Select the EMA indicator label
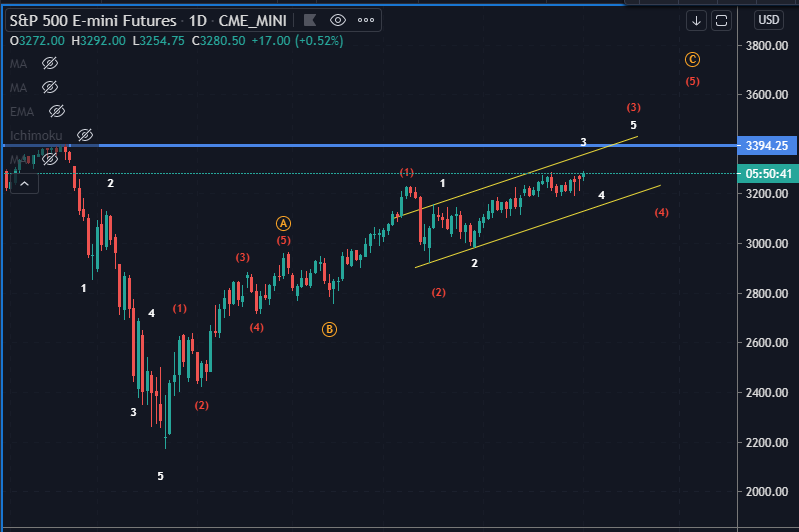 (x=22, y=112)
